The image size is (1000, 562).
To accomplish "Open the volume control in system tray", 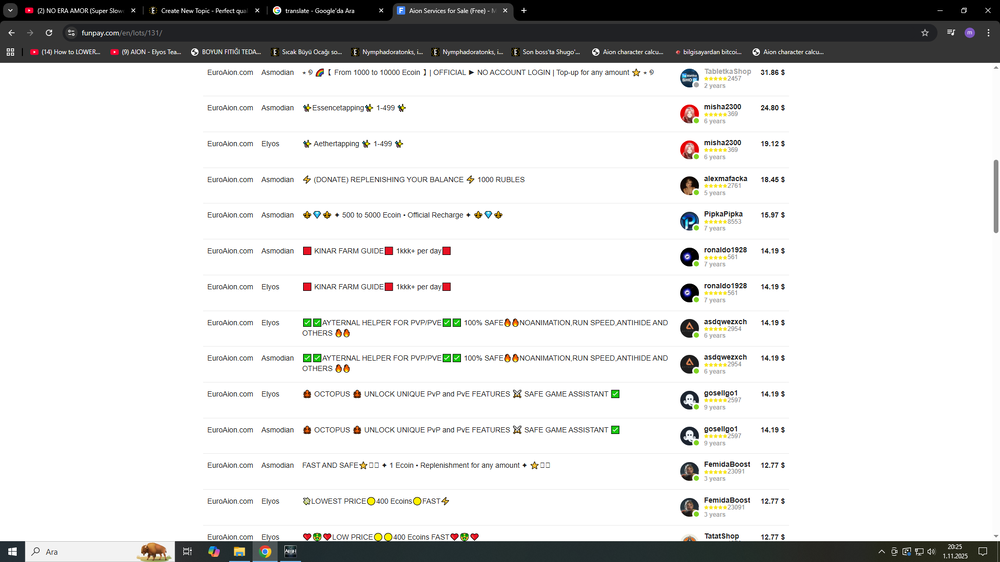I will (931, 552).
